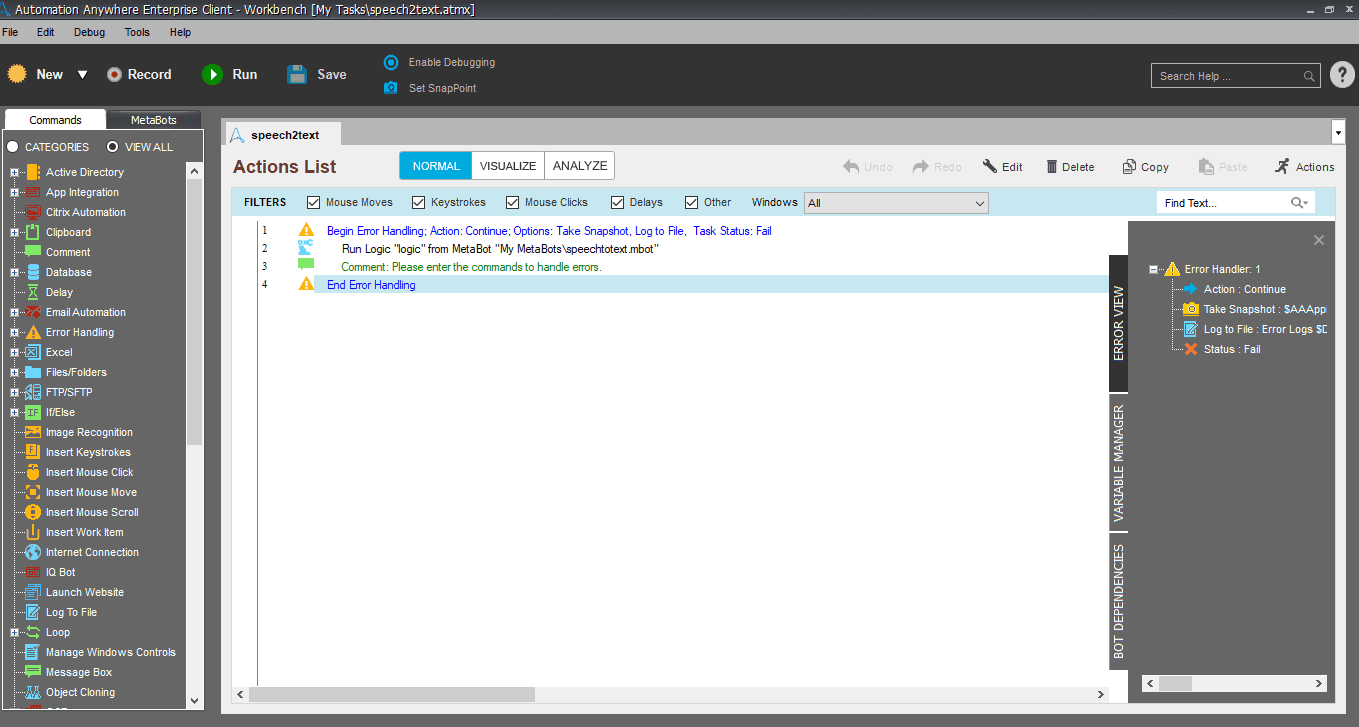Viewport: 1359px width, 727px height.
Task: Switch to the MetaBots tab
Action: pos(153,120)
